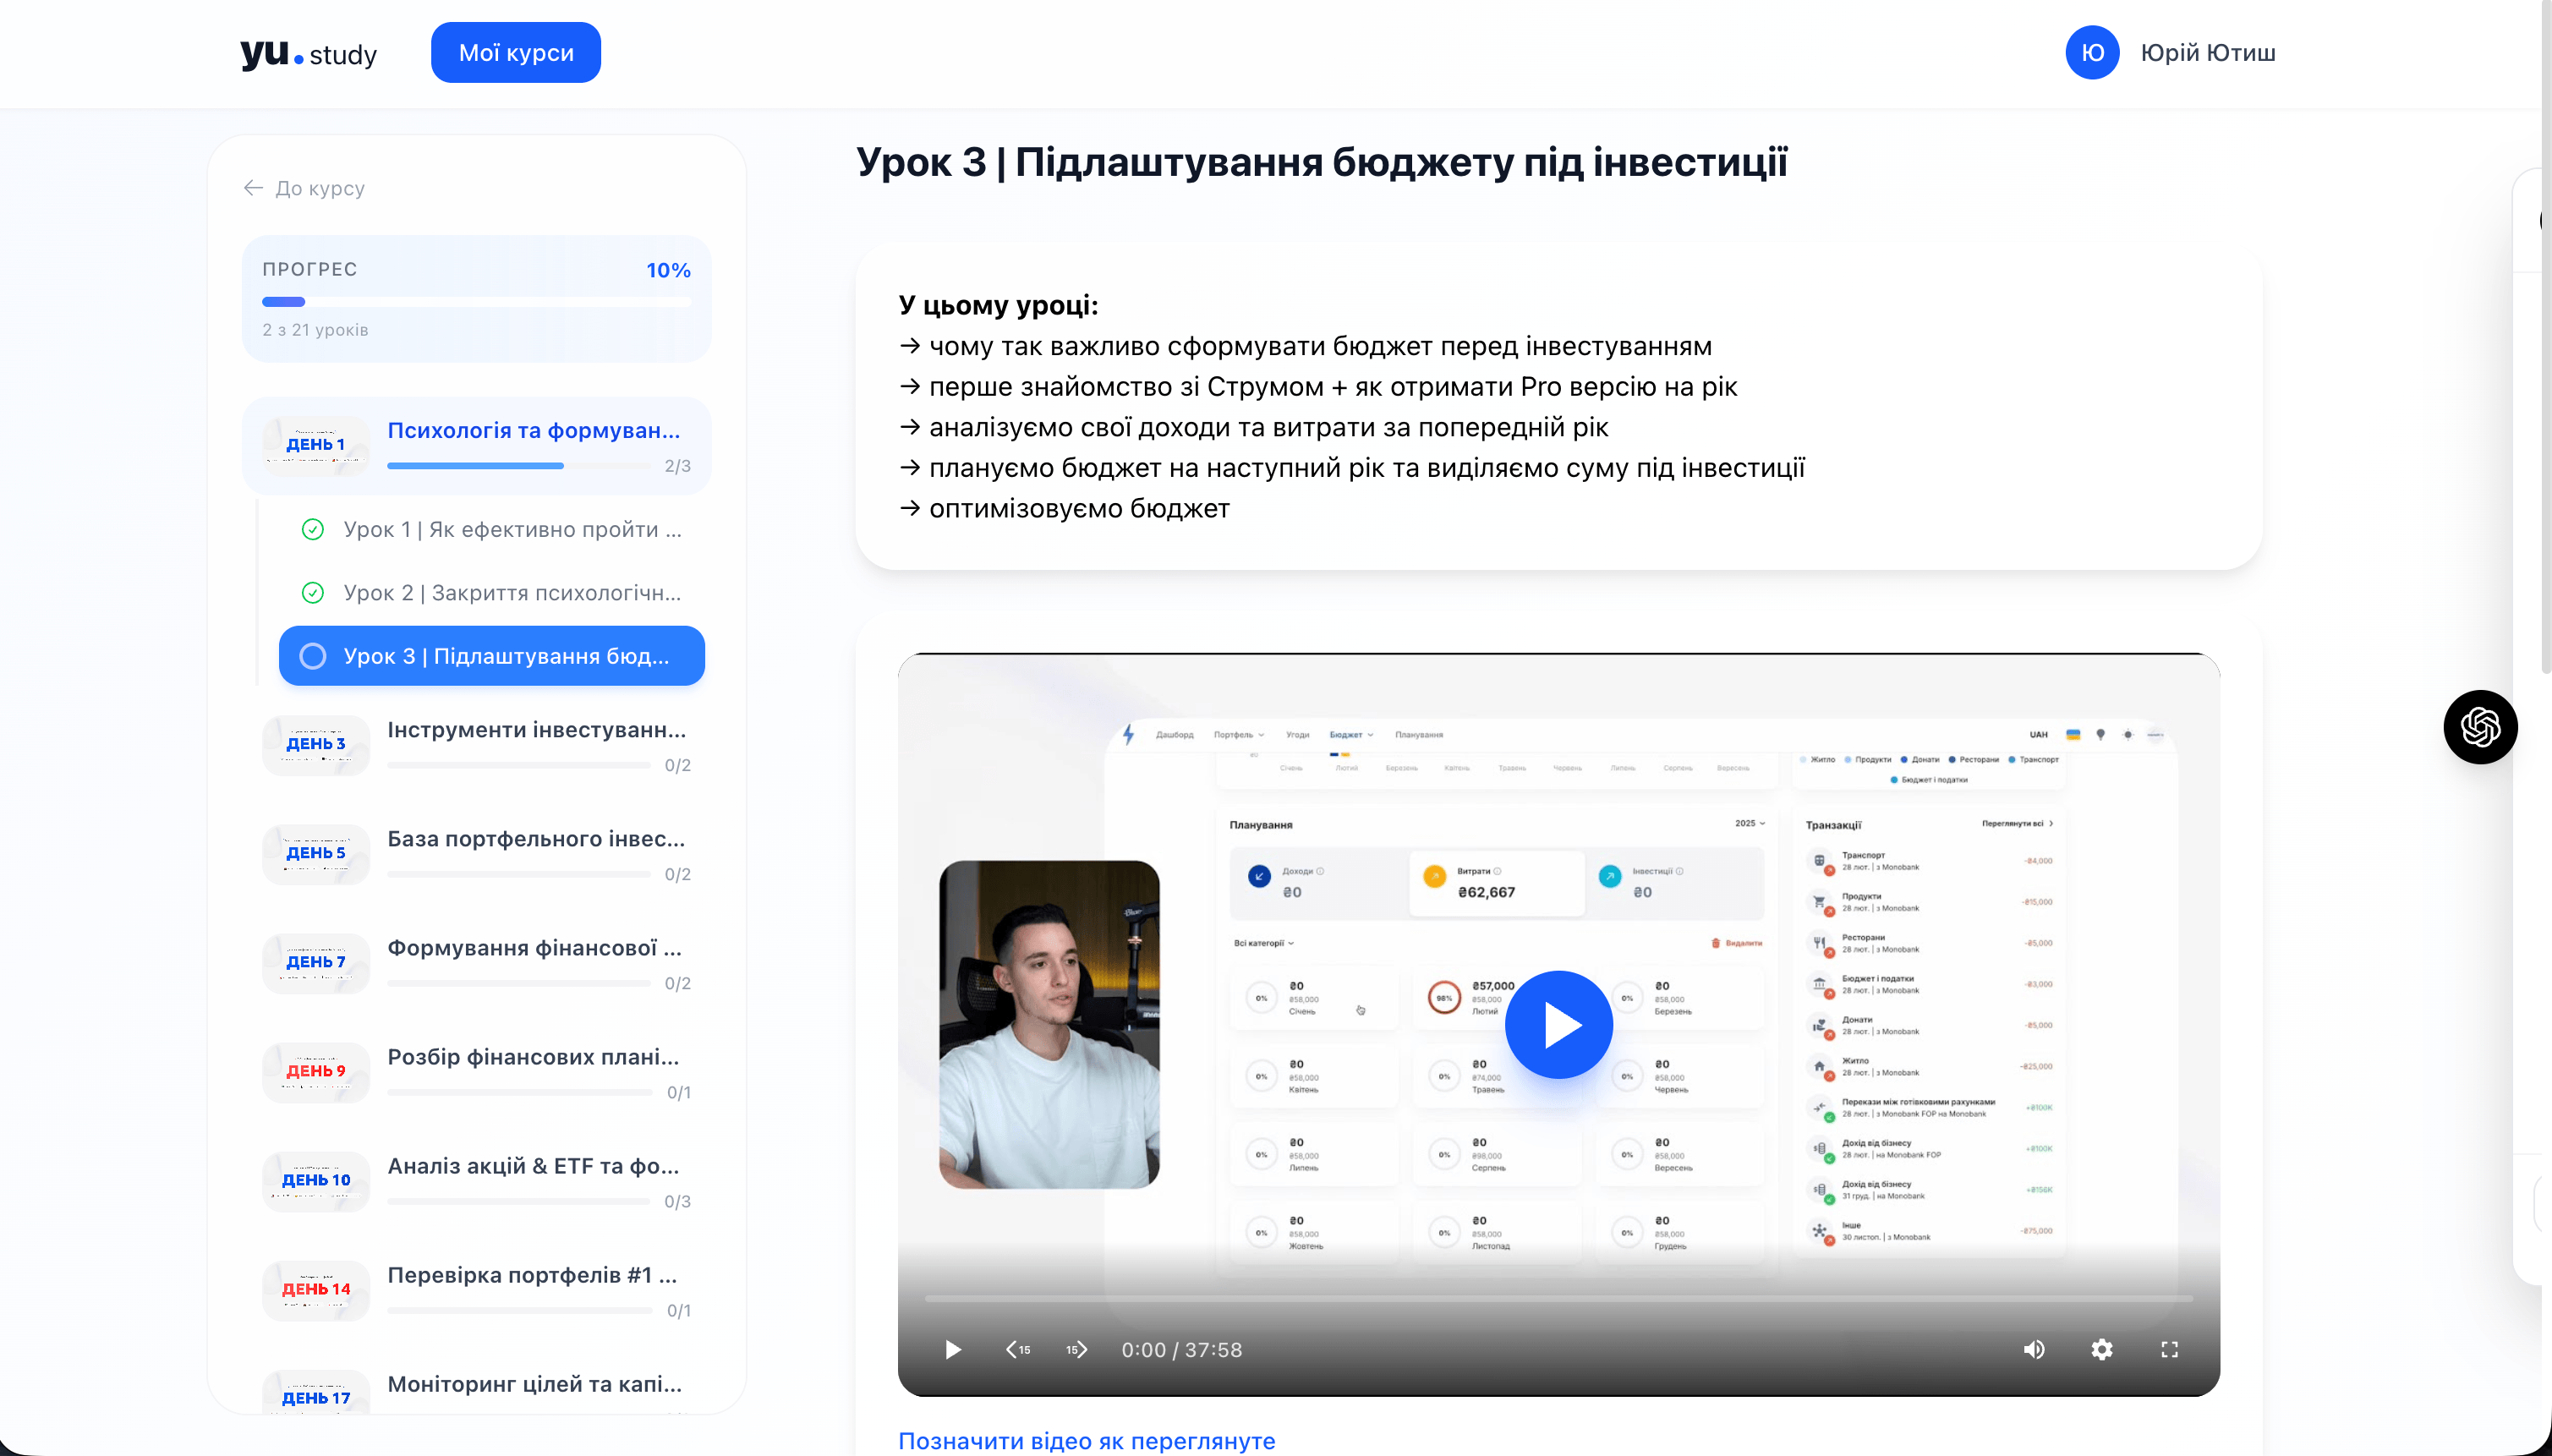The image size is (2552, 1456).
Task: Mark the video as watched
Action: click(x=1088, y=1440)
